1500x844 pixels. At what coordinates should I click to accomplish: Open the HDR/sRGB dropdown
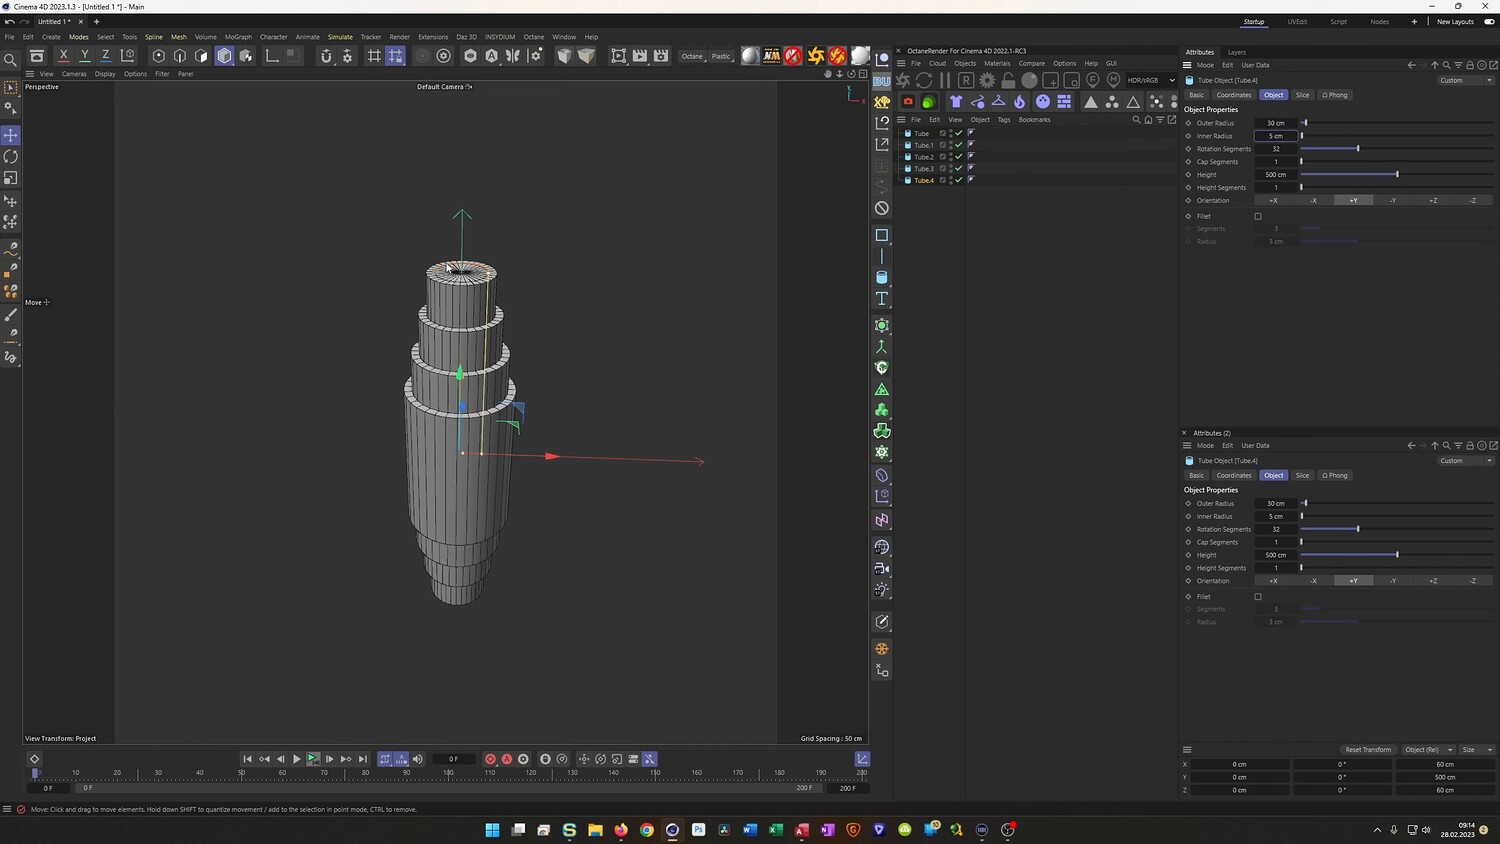tap(1151, 80)
